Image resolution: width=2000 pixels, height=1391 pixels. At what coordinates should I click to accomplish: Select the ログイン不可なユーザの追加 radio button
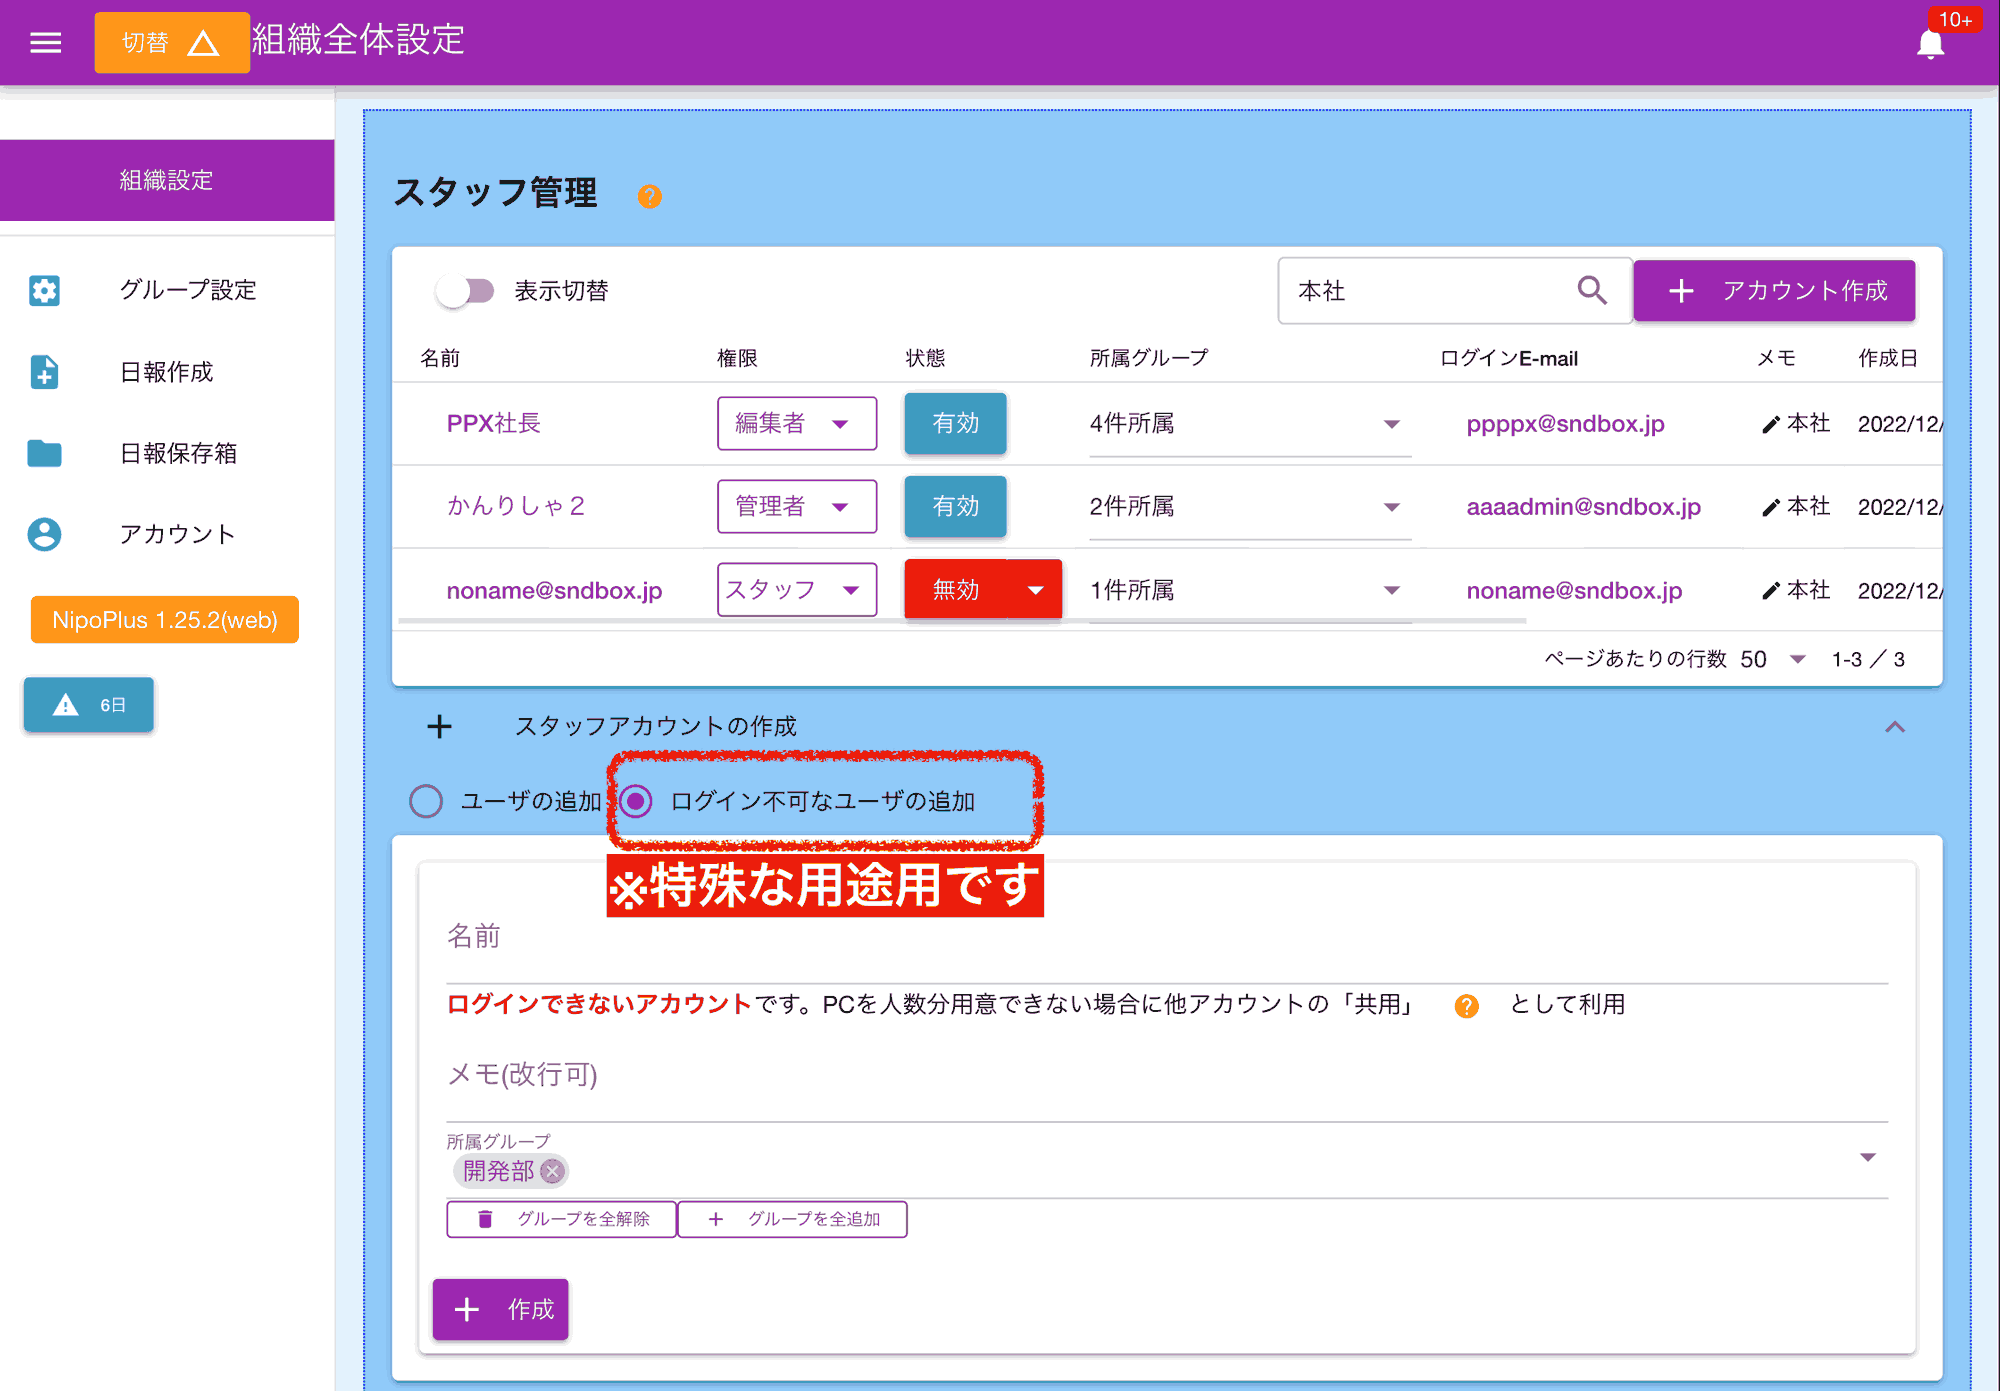point(636,801)
